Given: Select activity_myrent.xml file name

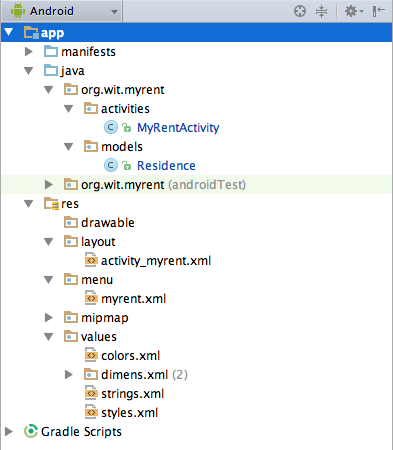Looking at the screenshot, I should point(156,261).
